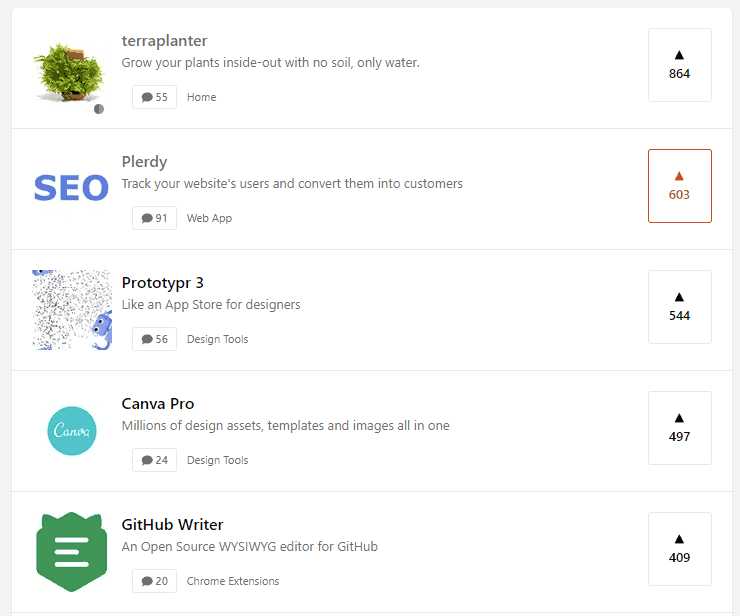The width and height of the screenshot is (740, 616).
Task: Open the Chrome Extensions topic tag
Action: [233, 581]
